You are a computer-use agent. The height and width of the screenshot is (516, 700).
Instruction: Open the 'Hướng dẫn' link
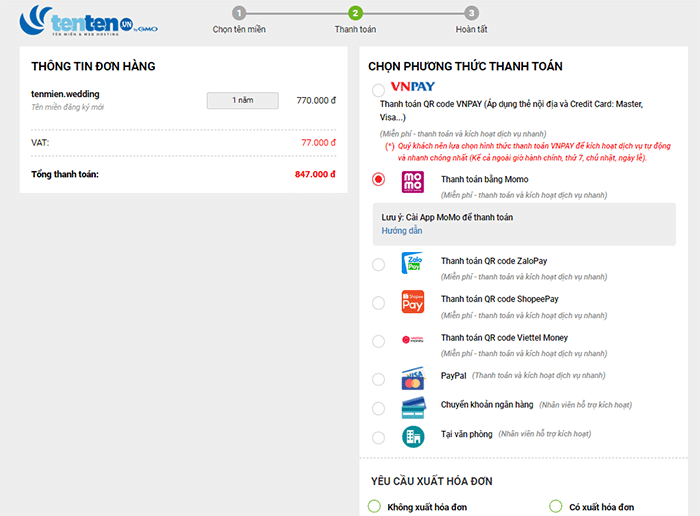pos(402,231)
